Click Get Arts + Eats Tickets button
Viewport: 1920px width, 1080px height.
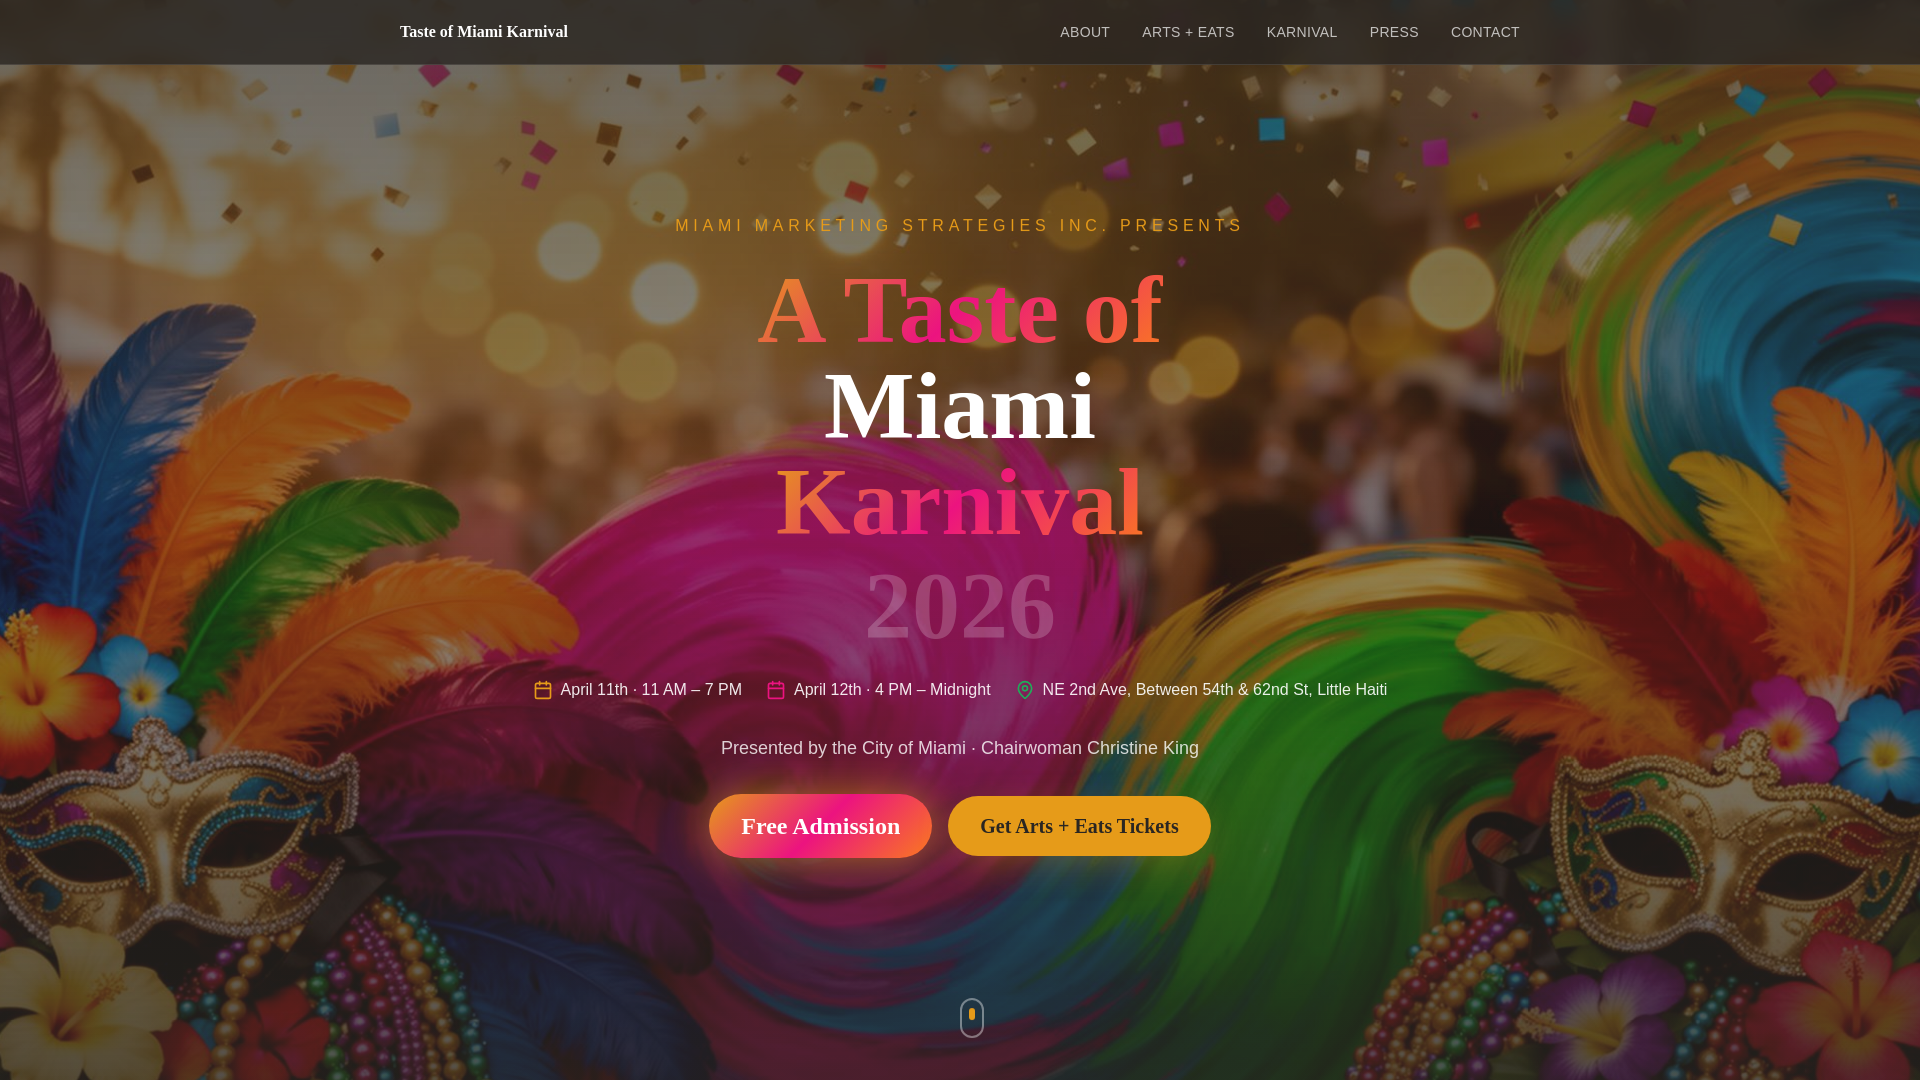point(1079,826)
